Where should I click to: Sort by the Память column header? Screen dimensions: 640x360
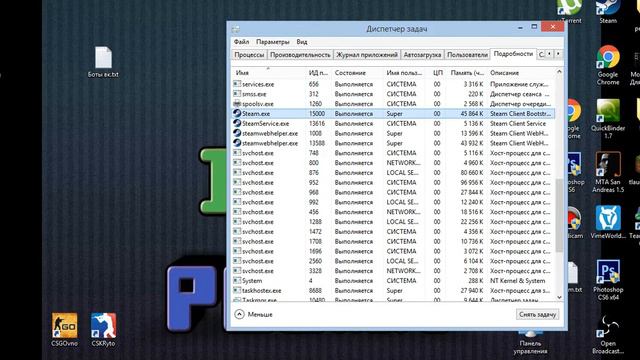[x=467, y=73]
